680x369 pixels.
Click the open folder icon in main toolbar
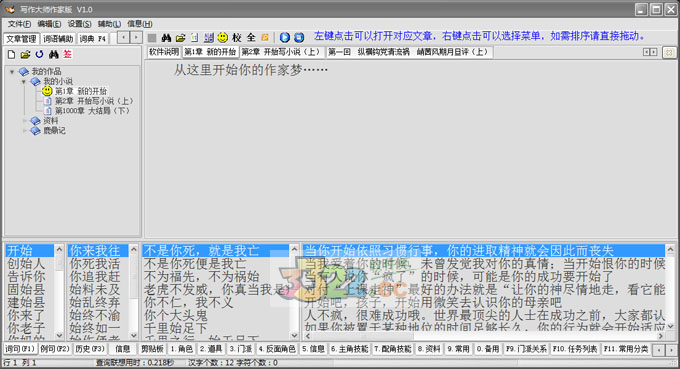click(x=180, y=38)
